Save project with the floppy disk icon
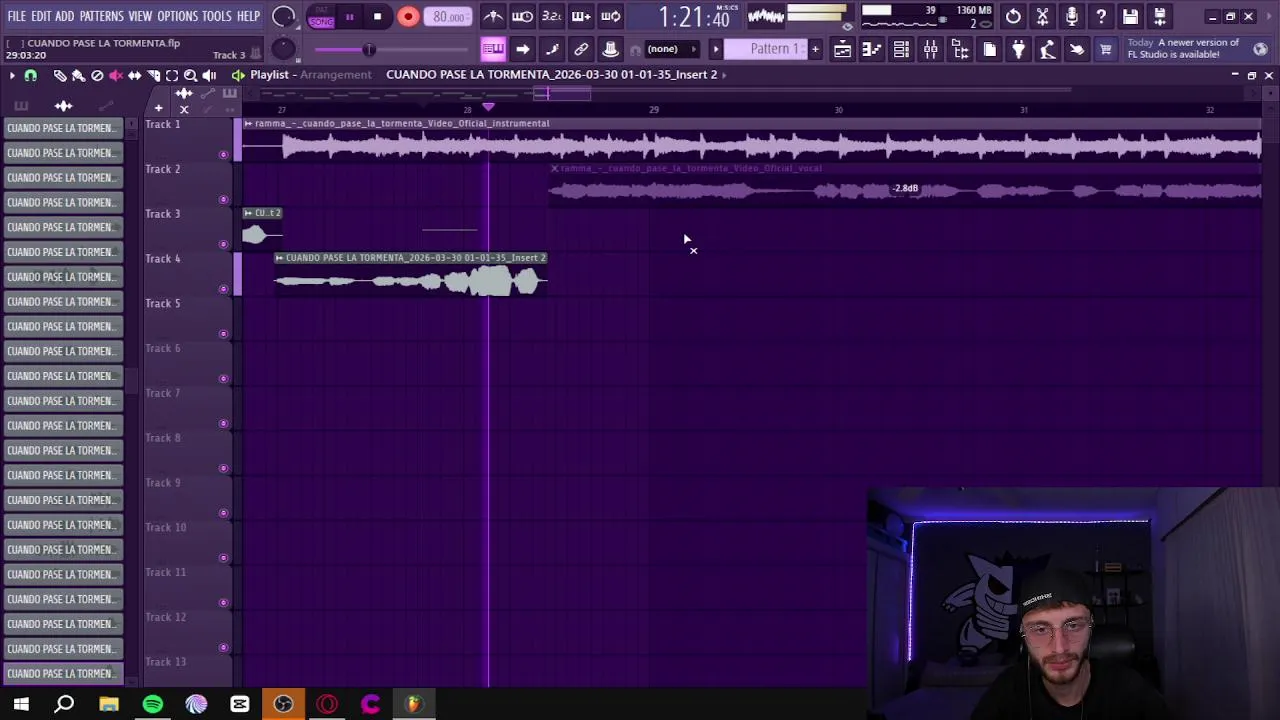The height and width of the screenshot is (720, 1280). click(1130, 16)
